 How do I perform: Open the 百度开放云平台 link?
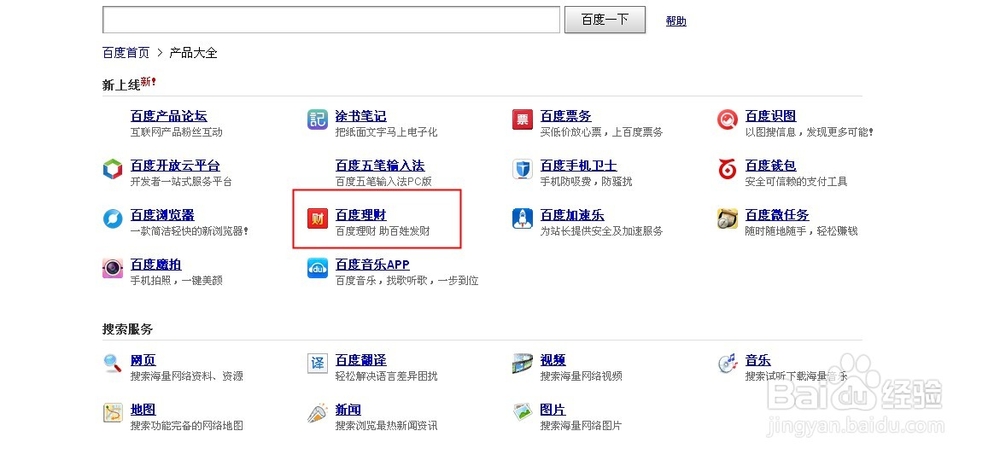pyautogui.click(x=175, y=166)
